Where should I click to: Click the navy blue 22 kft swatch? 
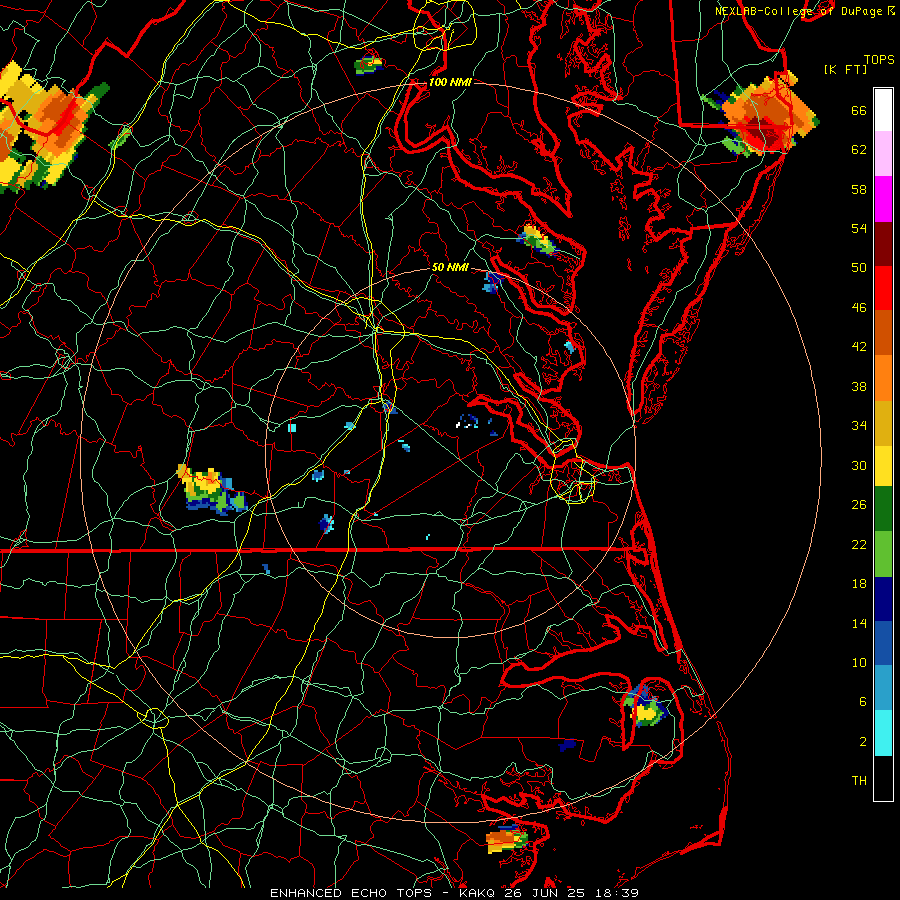pos(883,599)
